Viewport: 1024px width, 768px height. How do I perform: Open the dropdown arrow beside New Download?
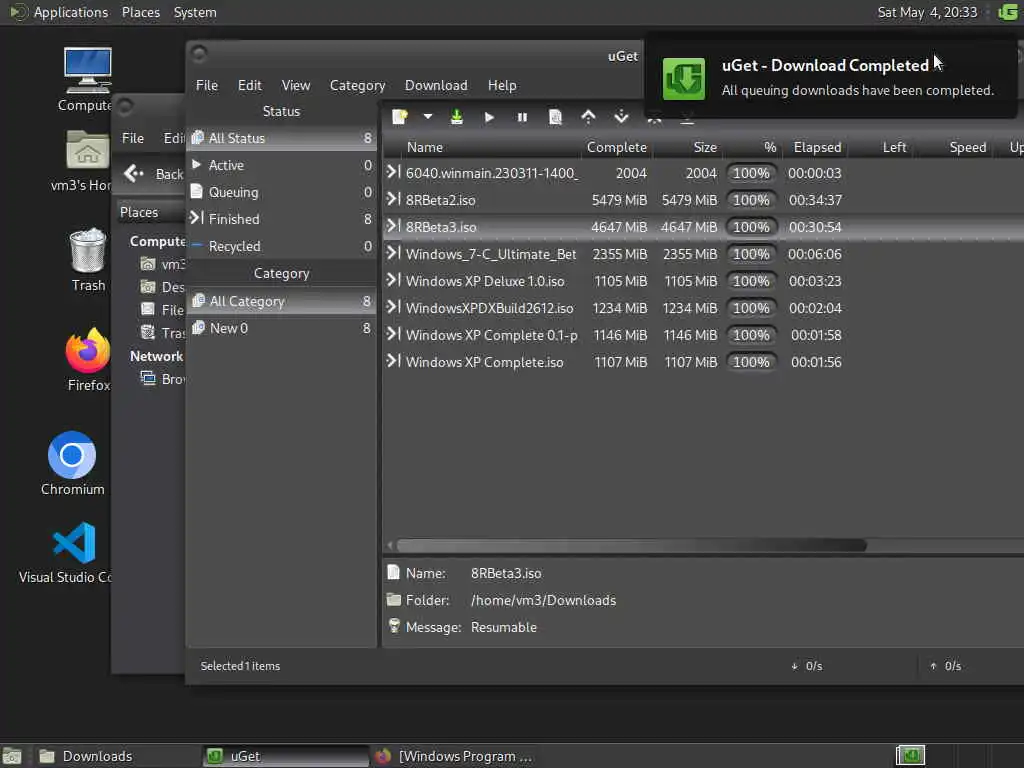tap(428, 117)
